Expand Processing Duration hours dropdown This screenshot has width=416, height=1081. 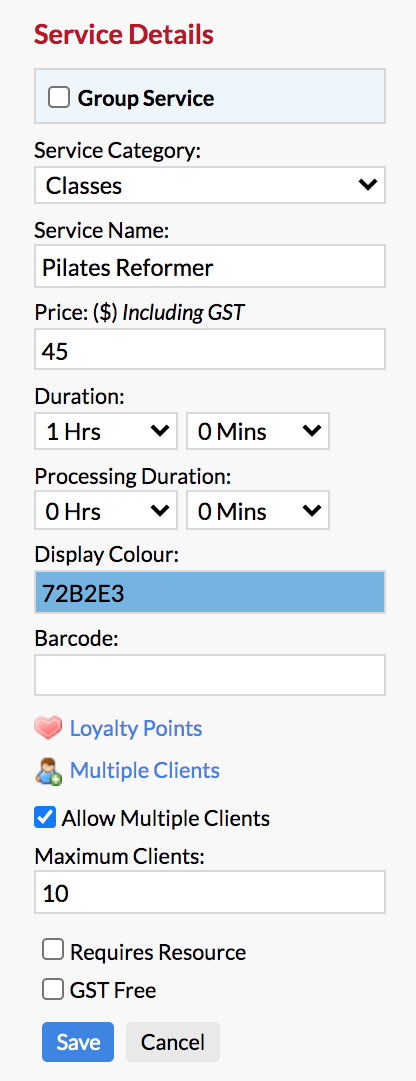click(x=106, y=511)
